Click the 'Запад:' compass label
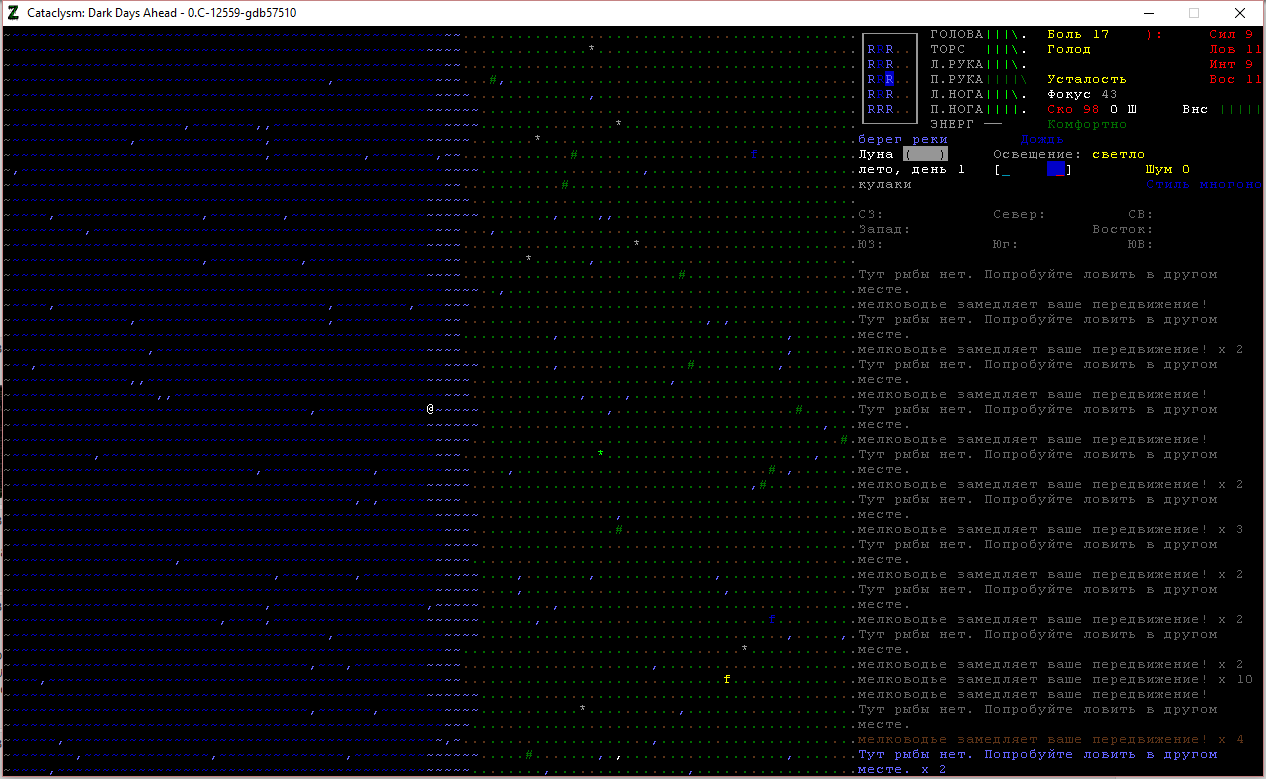The width and height of the screenshot is (1266, 779). coord(884,229)
